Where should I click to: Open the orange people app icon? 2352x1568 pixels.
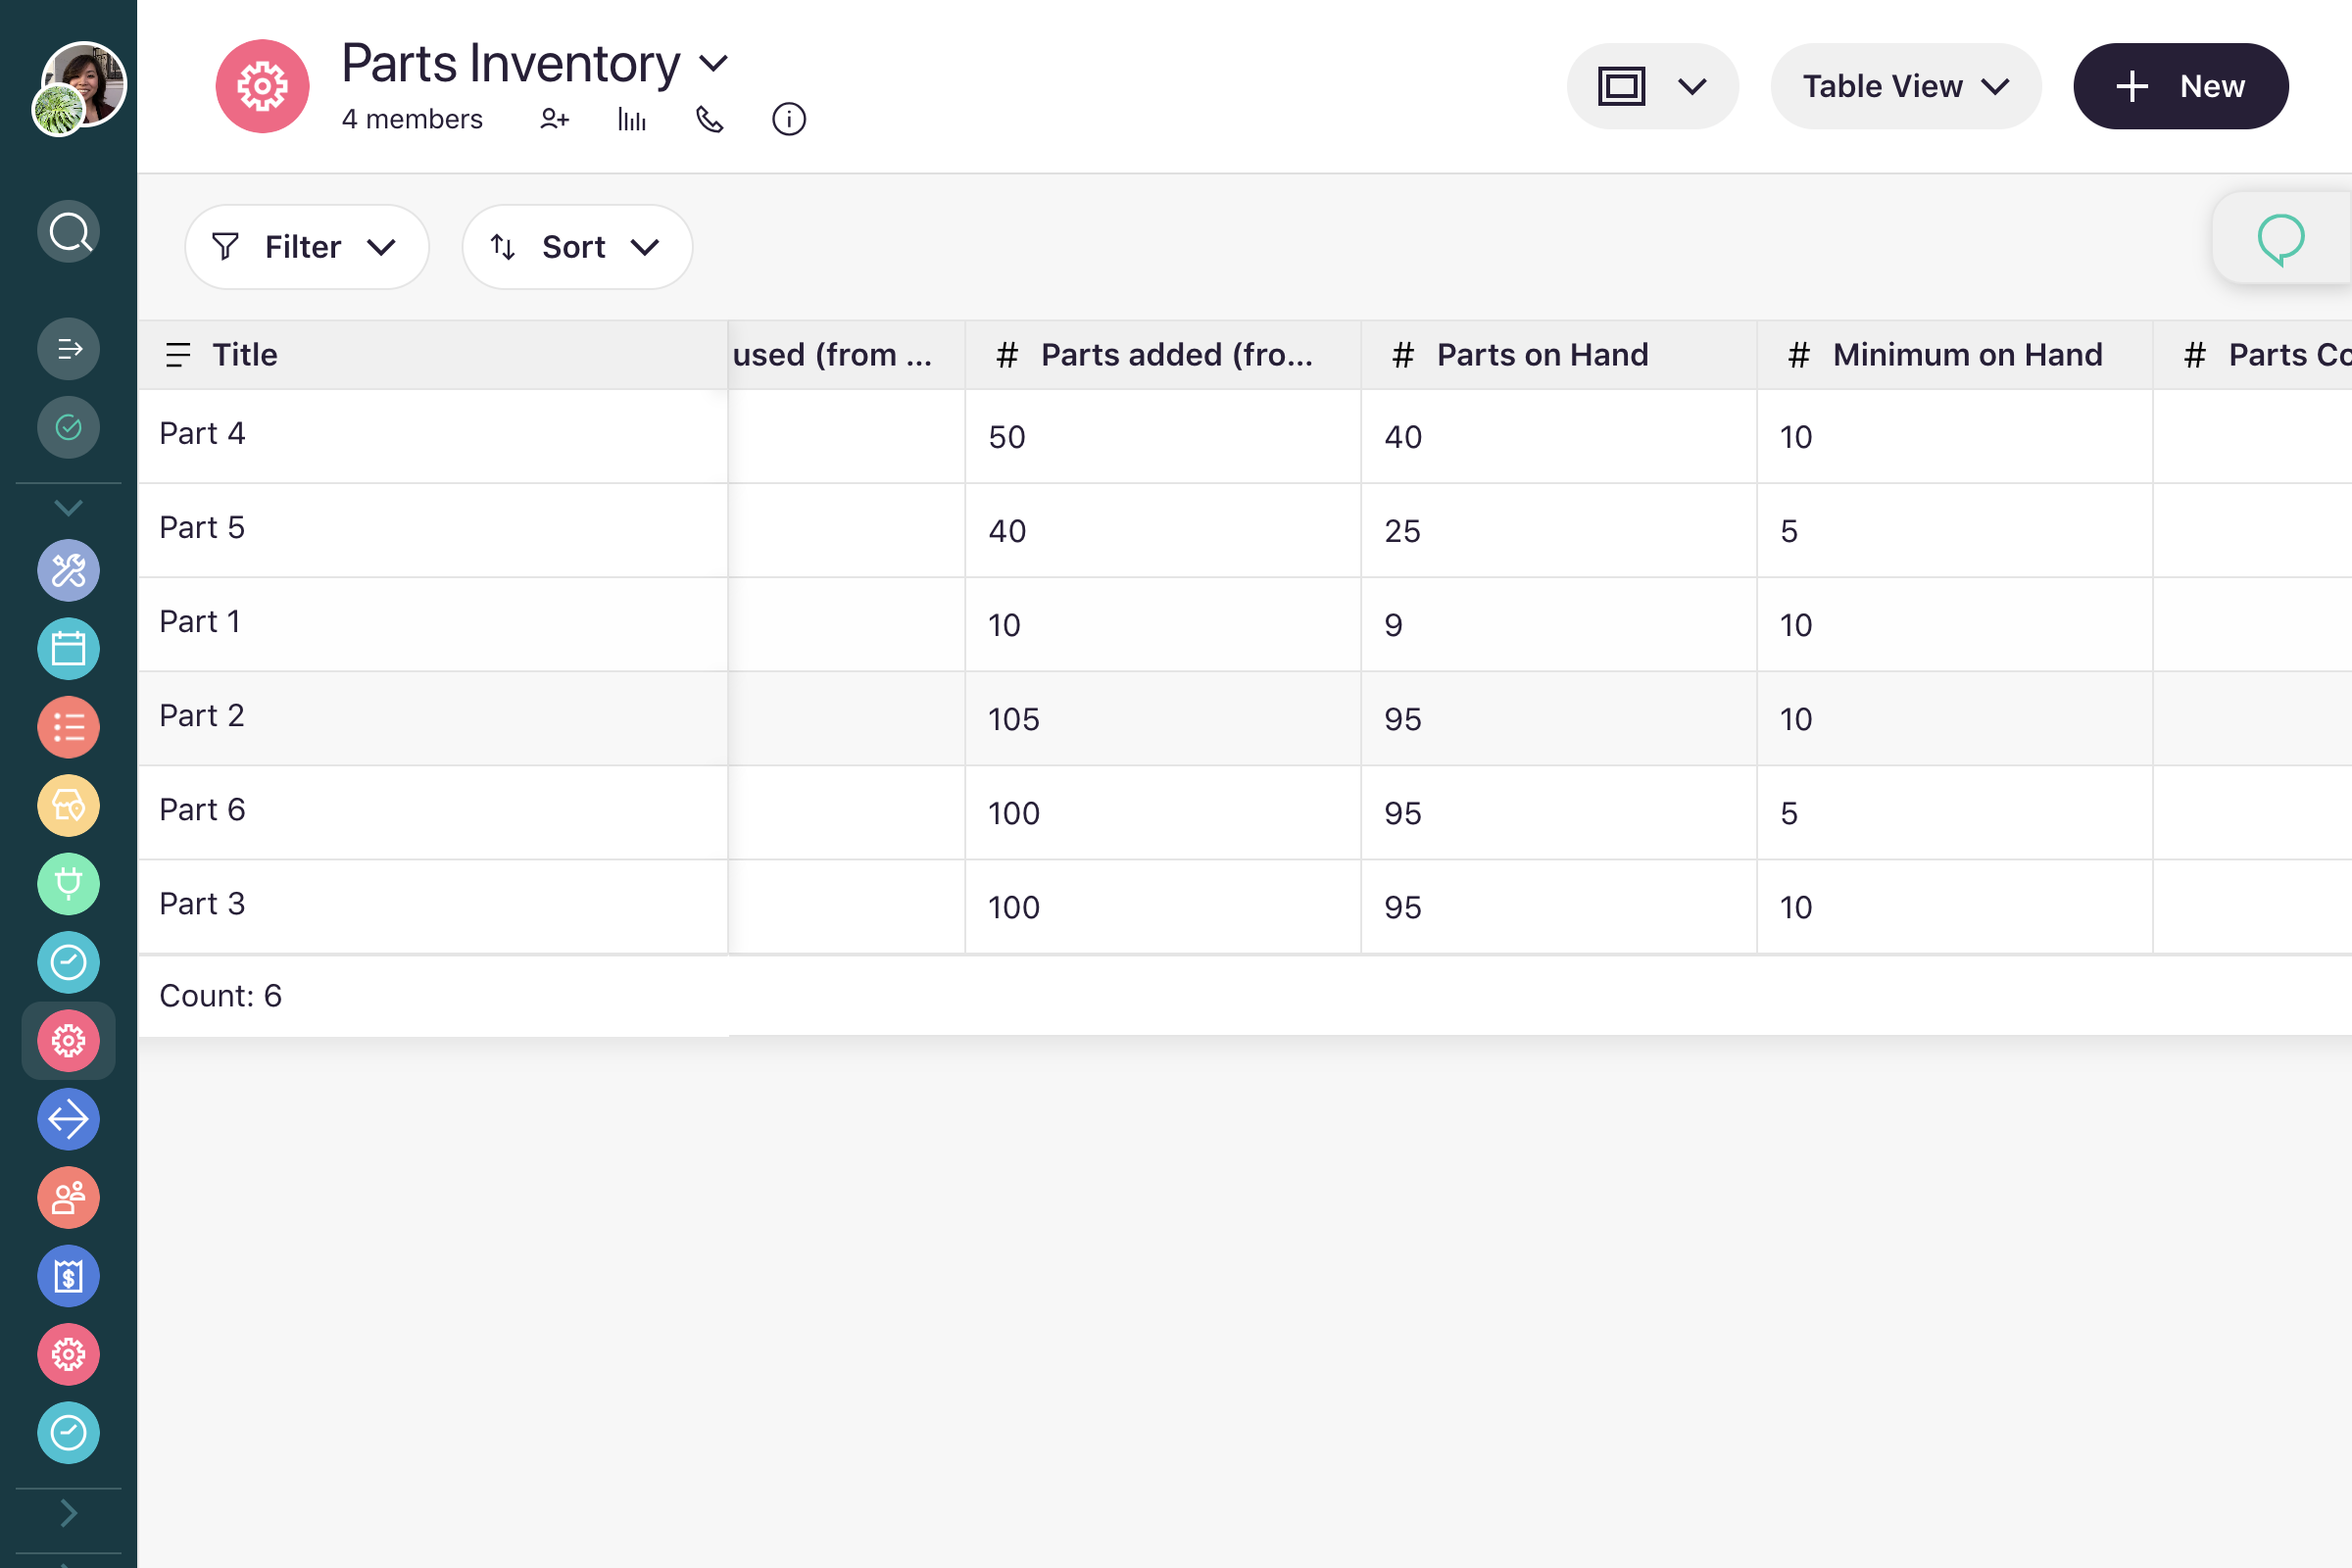[x=69, y=1198]
